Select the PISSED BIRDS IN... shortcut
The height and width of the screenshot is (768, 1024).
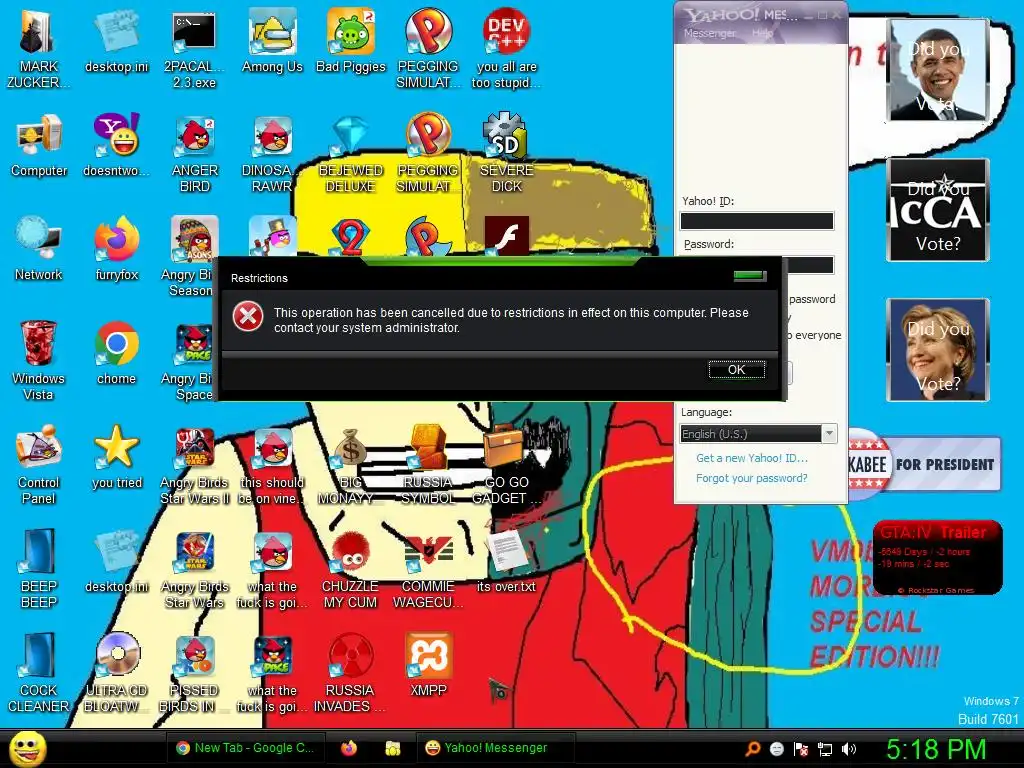[195, 672]
